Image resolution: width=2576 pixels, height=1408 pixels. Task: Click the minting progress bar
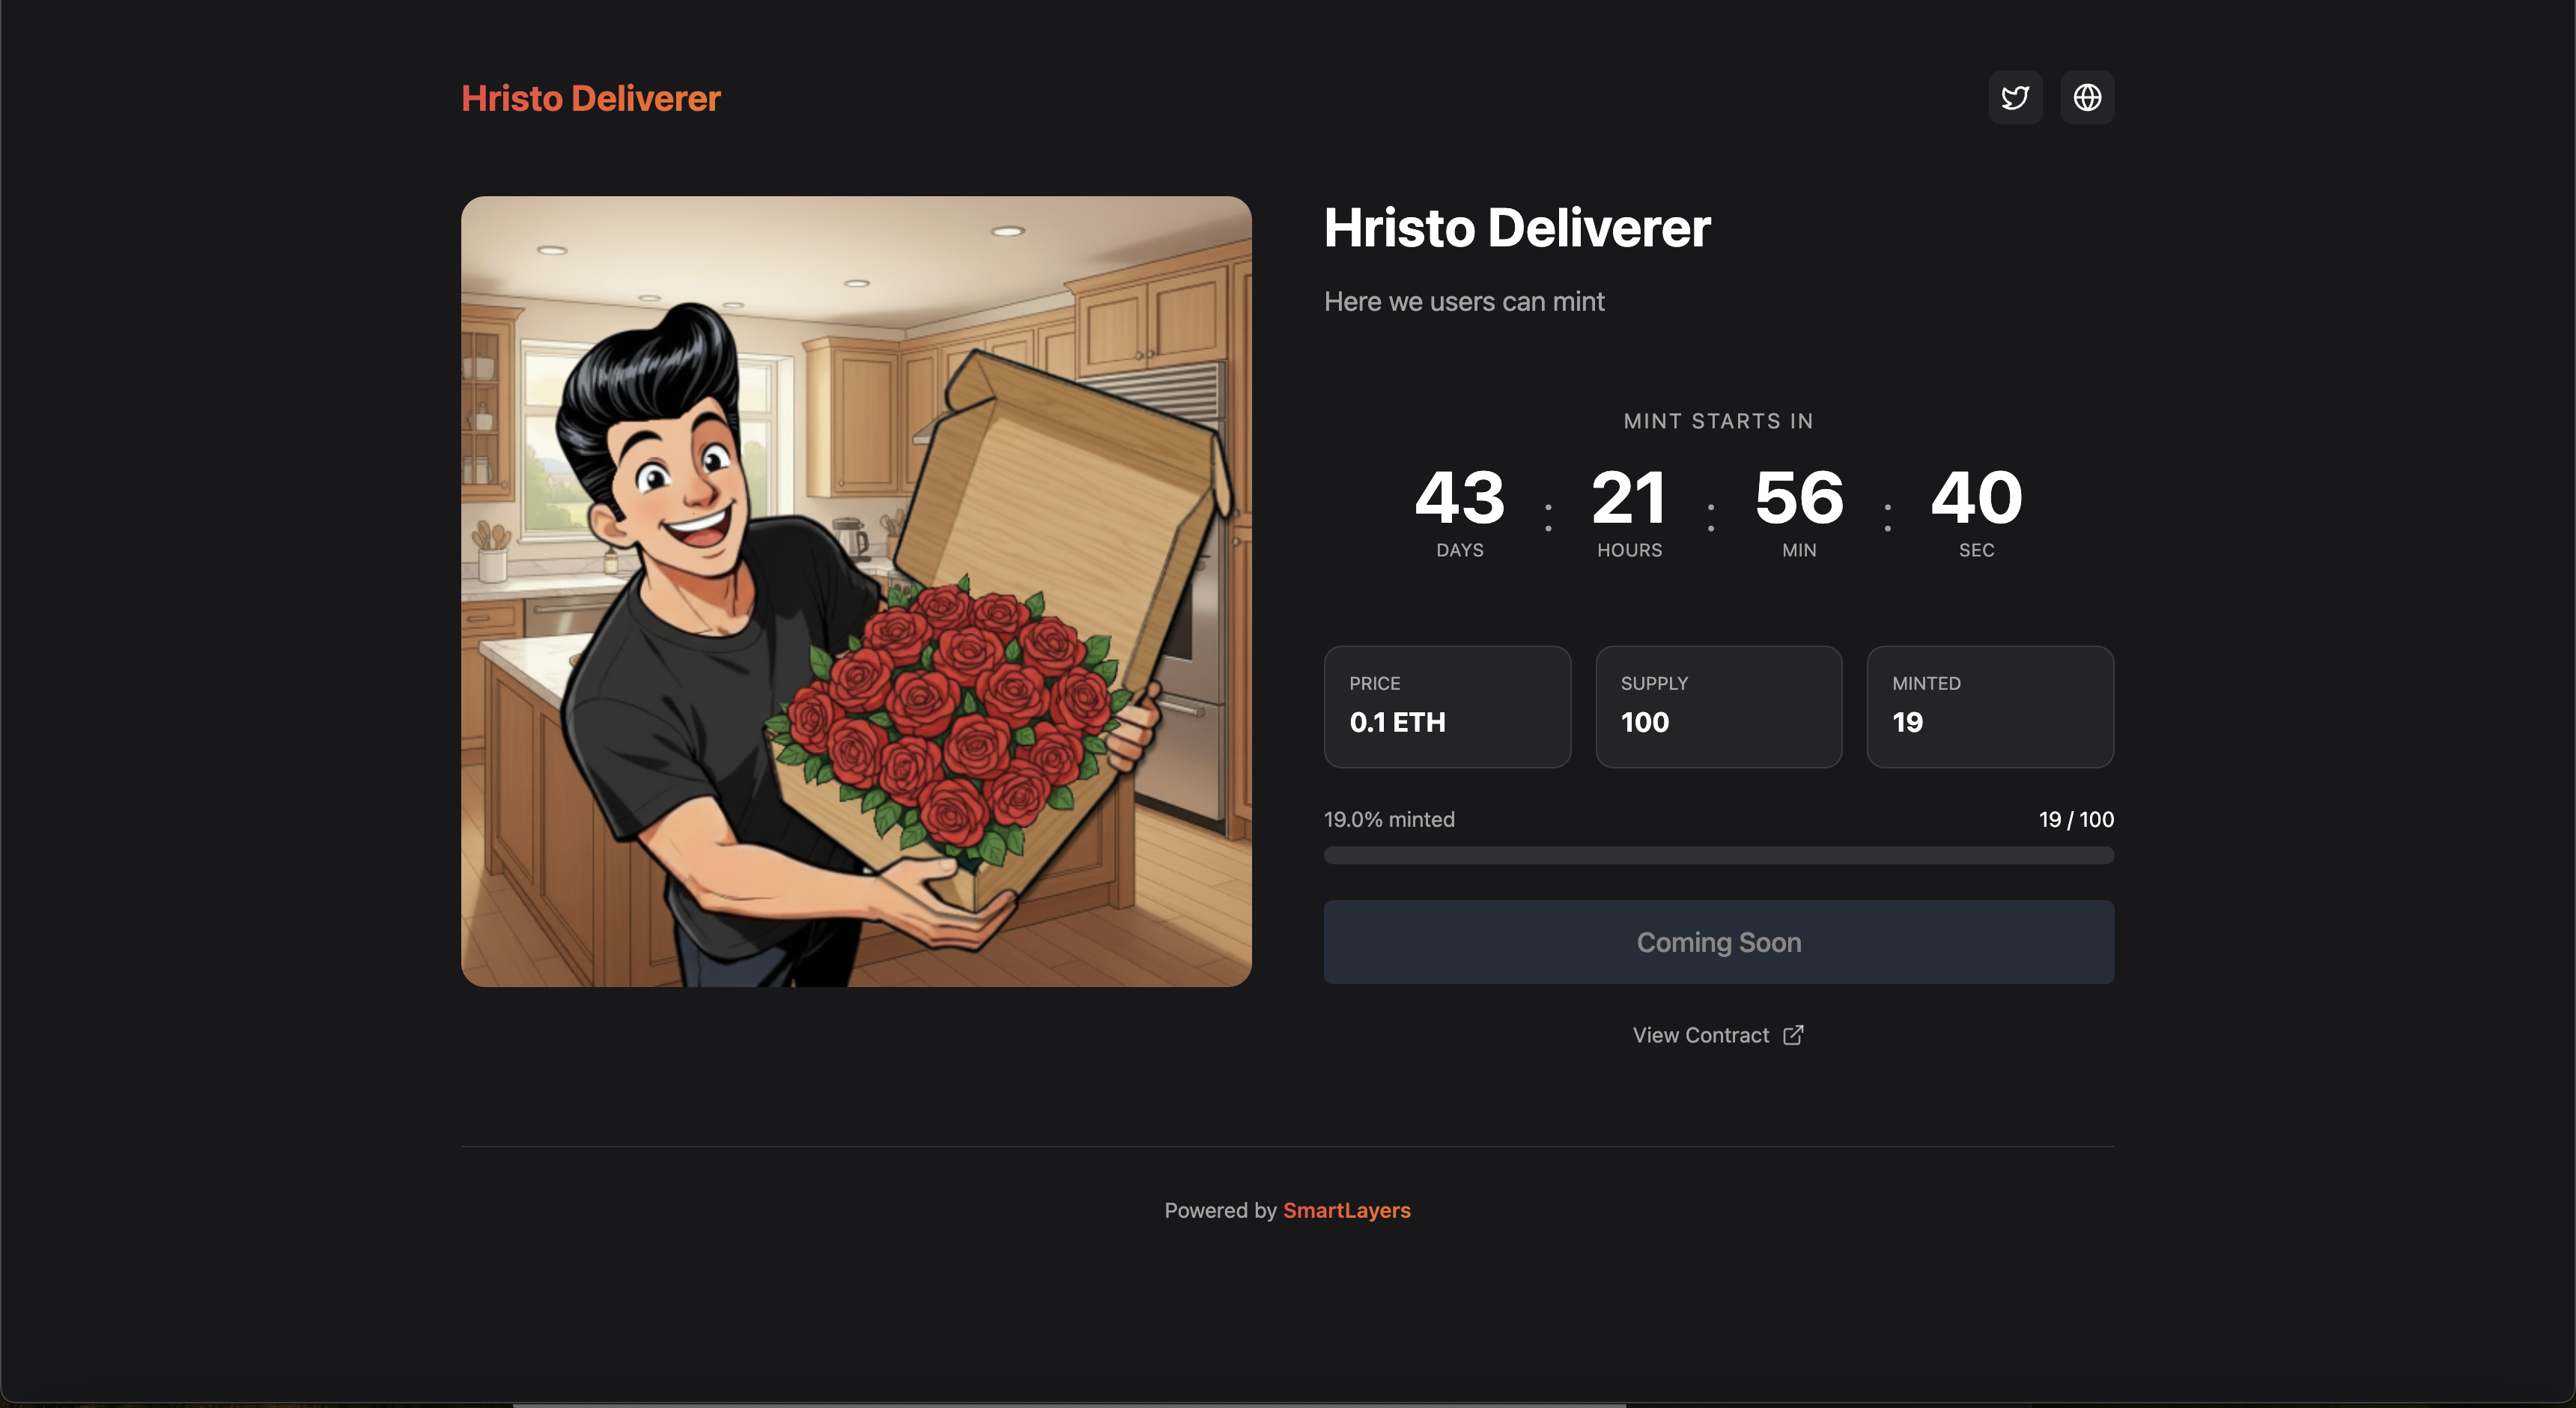pyautogui.click(x=1718, y=856)
